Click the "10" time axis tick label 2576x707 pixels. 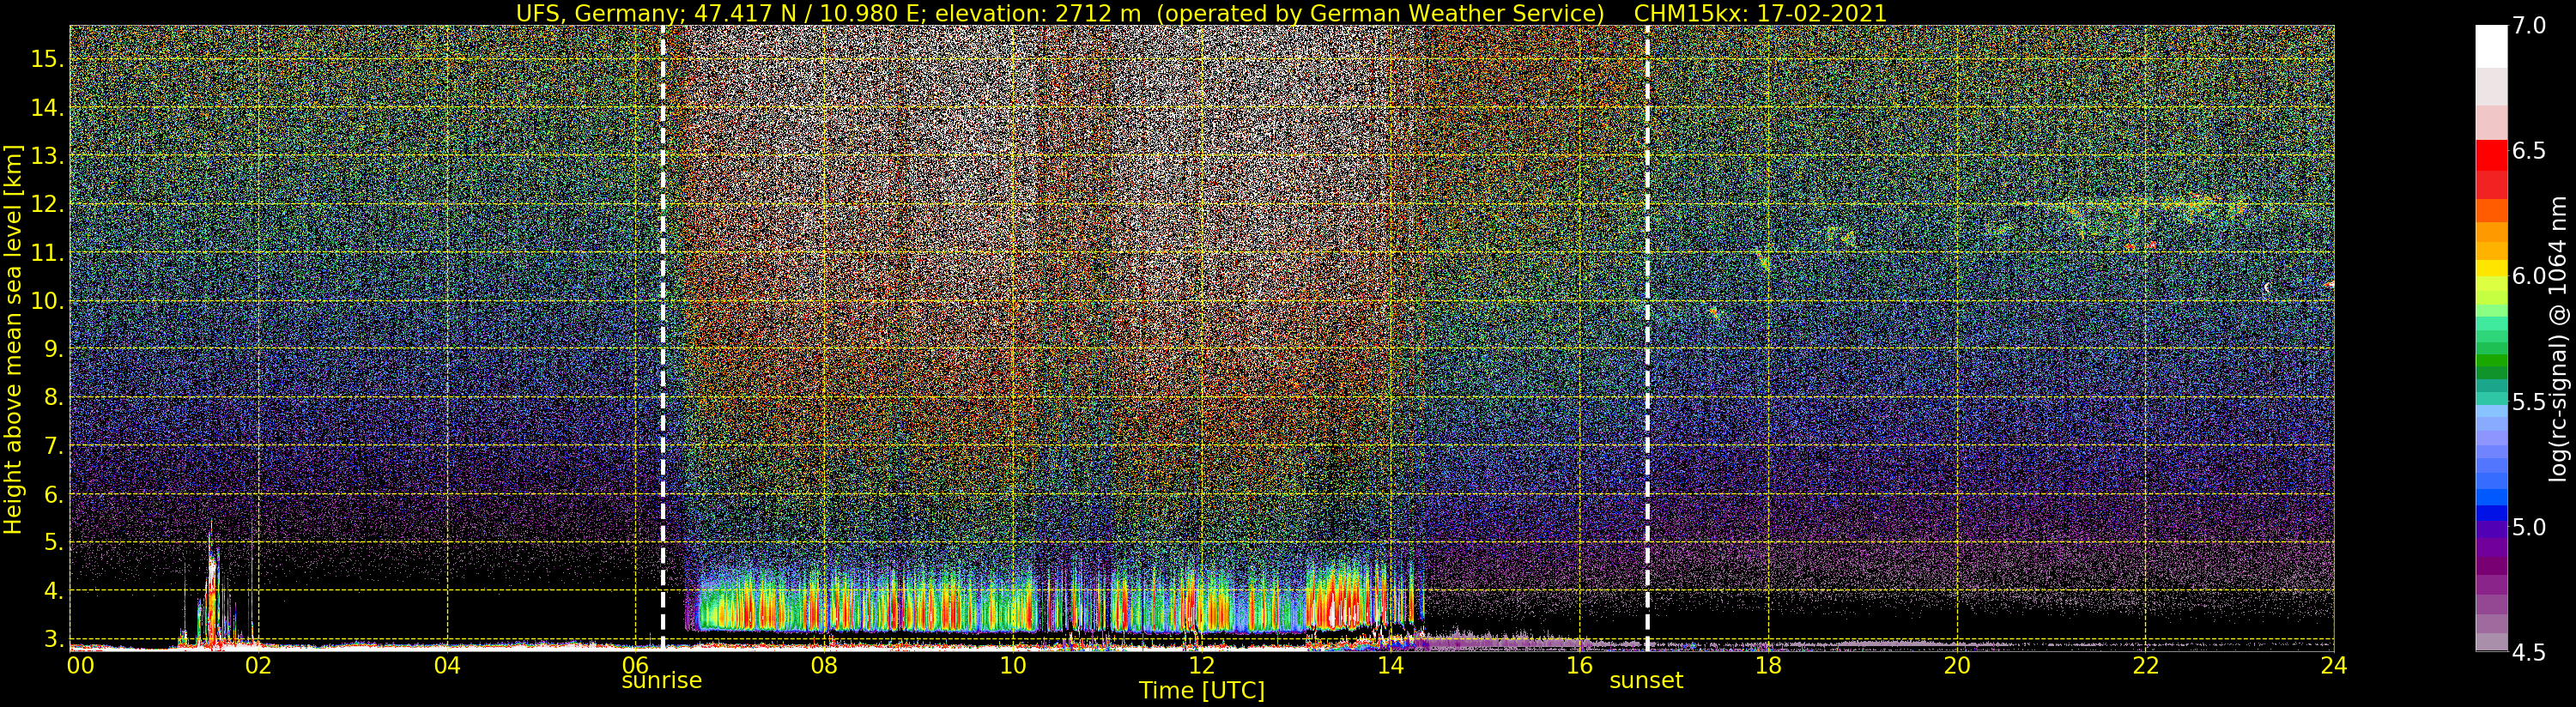(1013, 665)
